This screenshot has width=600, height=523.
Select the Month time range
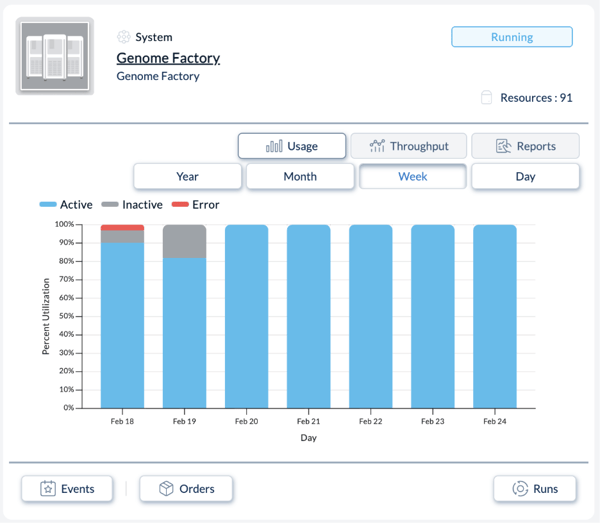coord(300,176)
